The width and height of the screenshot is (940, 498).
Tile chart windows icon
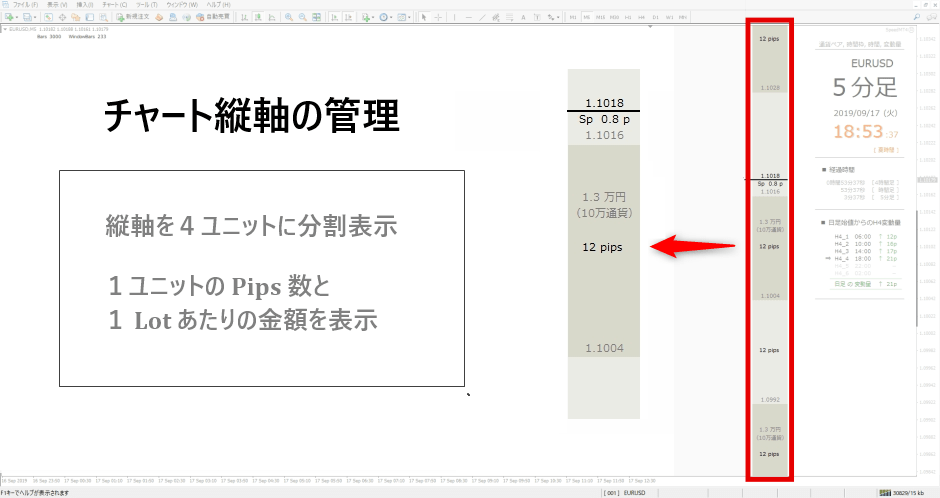click(x=317, y=17)
